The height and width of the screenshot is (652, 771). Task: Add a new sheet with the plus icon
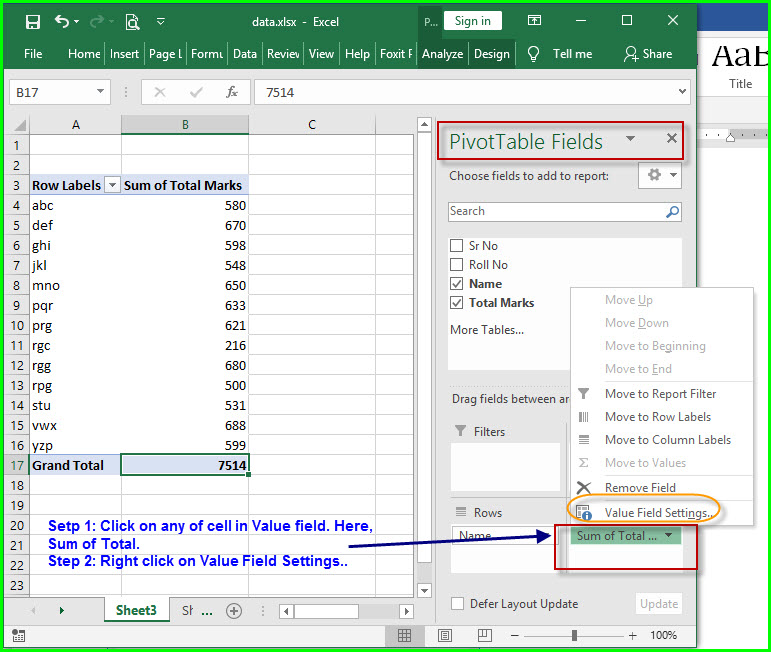[x=234, y=611]
